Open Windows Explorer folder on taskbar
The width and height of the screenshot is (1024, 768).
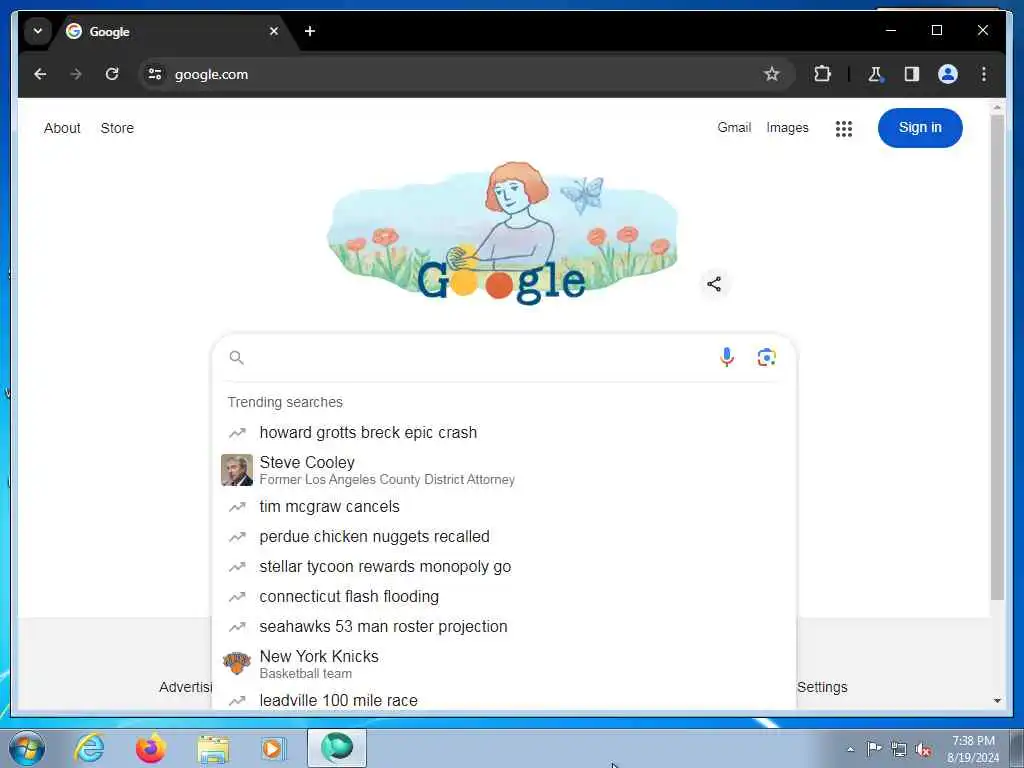point(213,749)
